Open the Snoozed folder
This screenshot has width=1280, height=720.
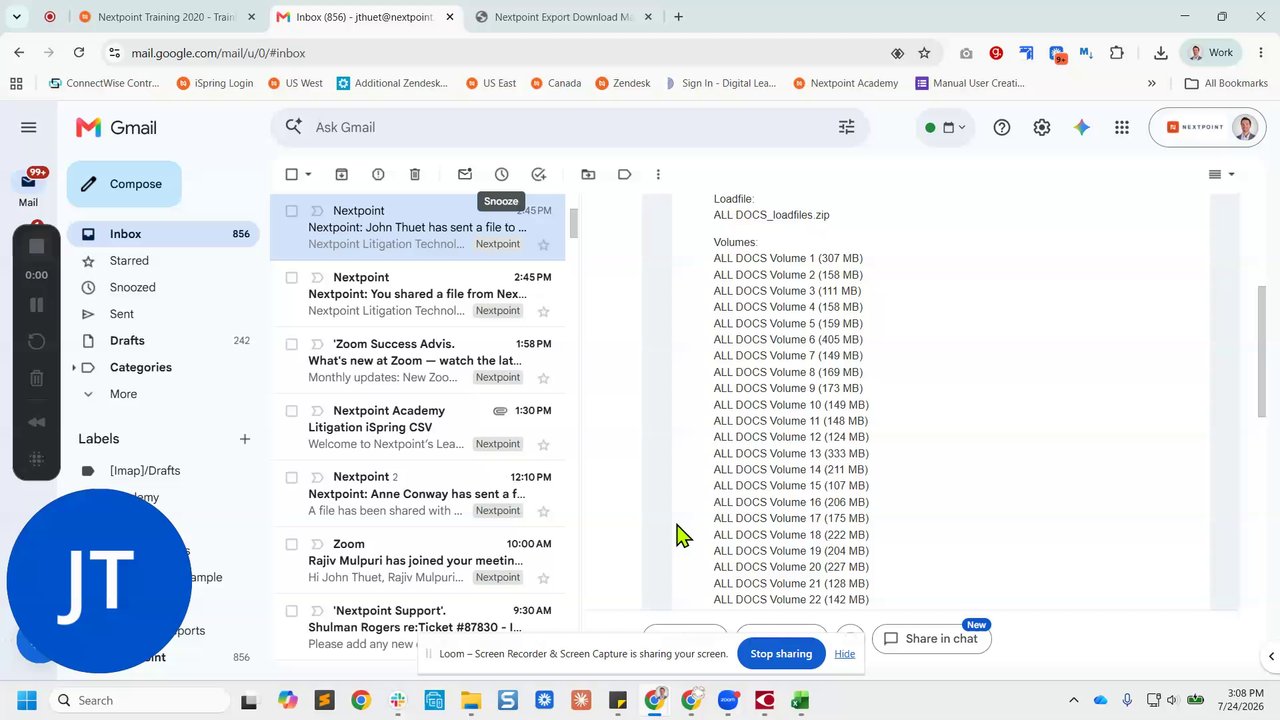point(164,288)
